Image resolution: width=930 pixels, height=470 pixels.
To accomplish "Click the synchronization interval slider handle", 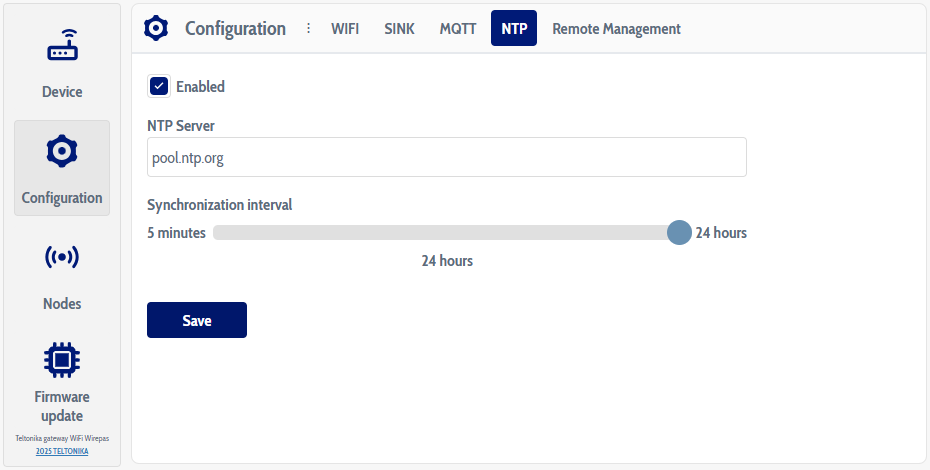I will tap(679, 233).
